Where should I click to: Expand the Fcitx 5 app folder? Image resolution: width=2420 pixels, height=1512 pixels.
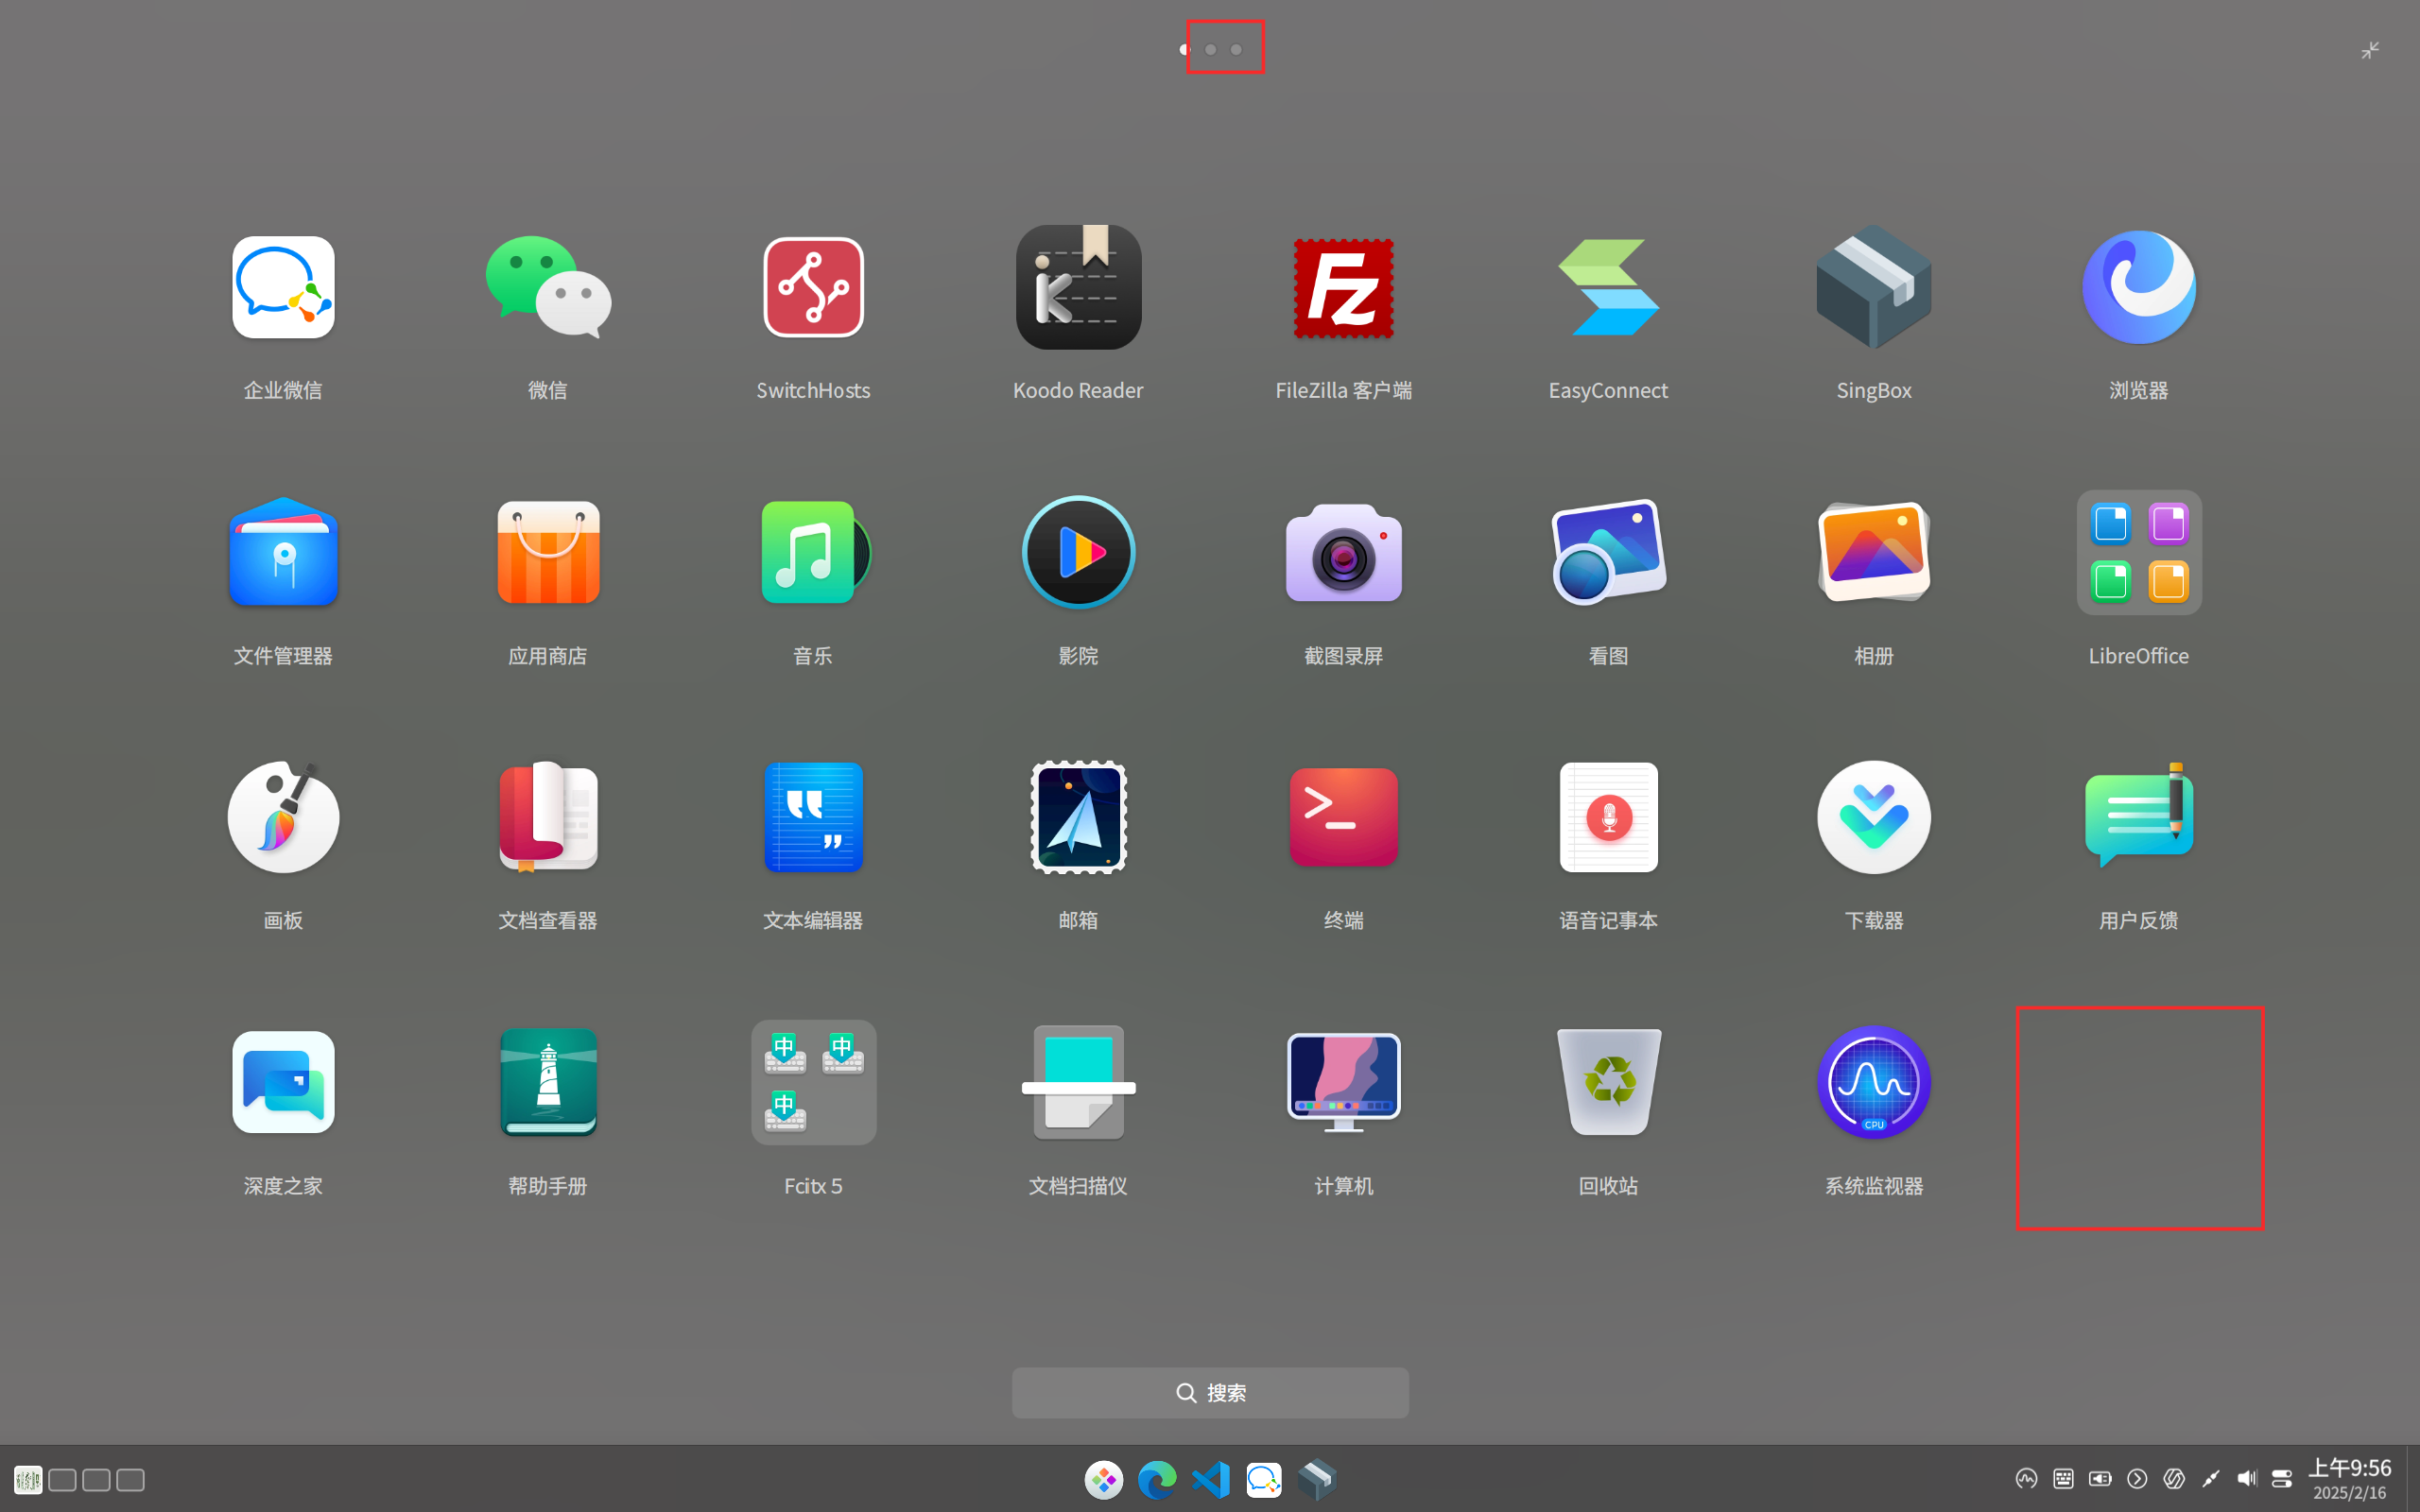(x=813, y=1082)
